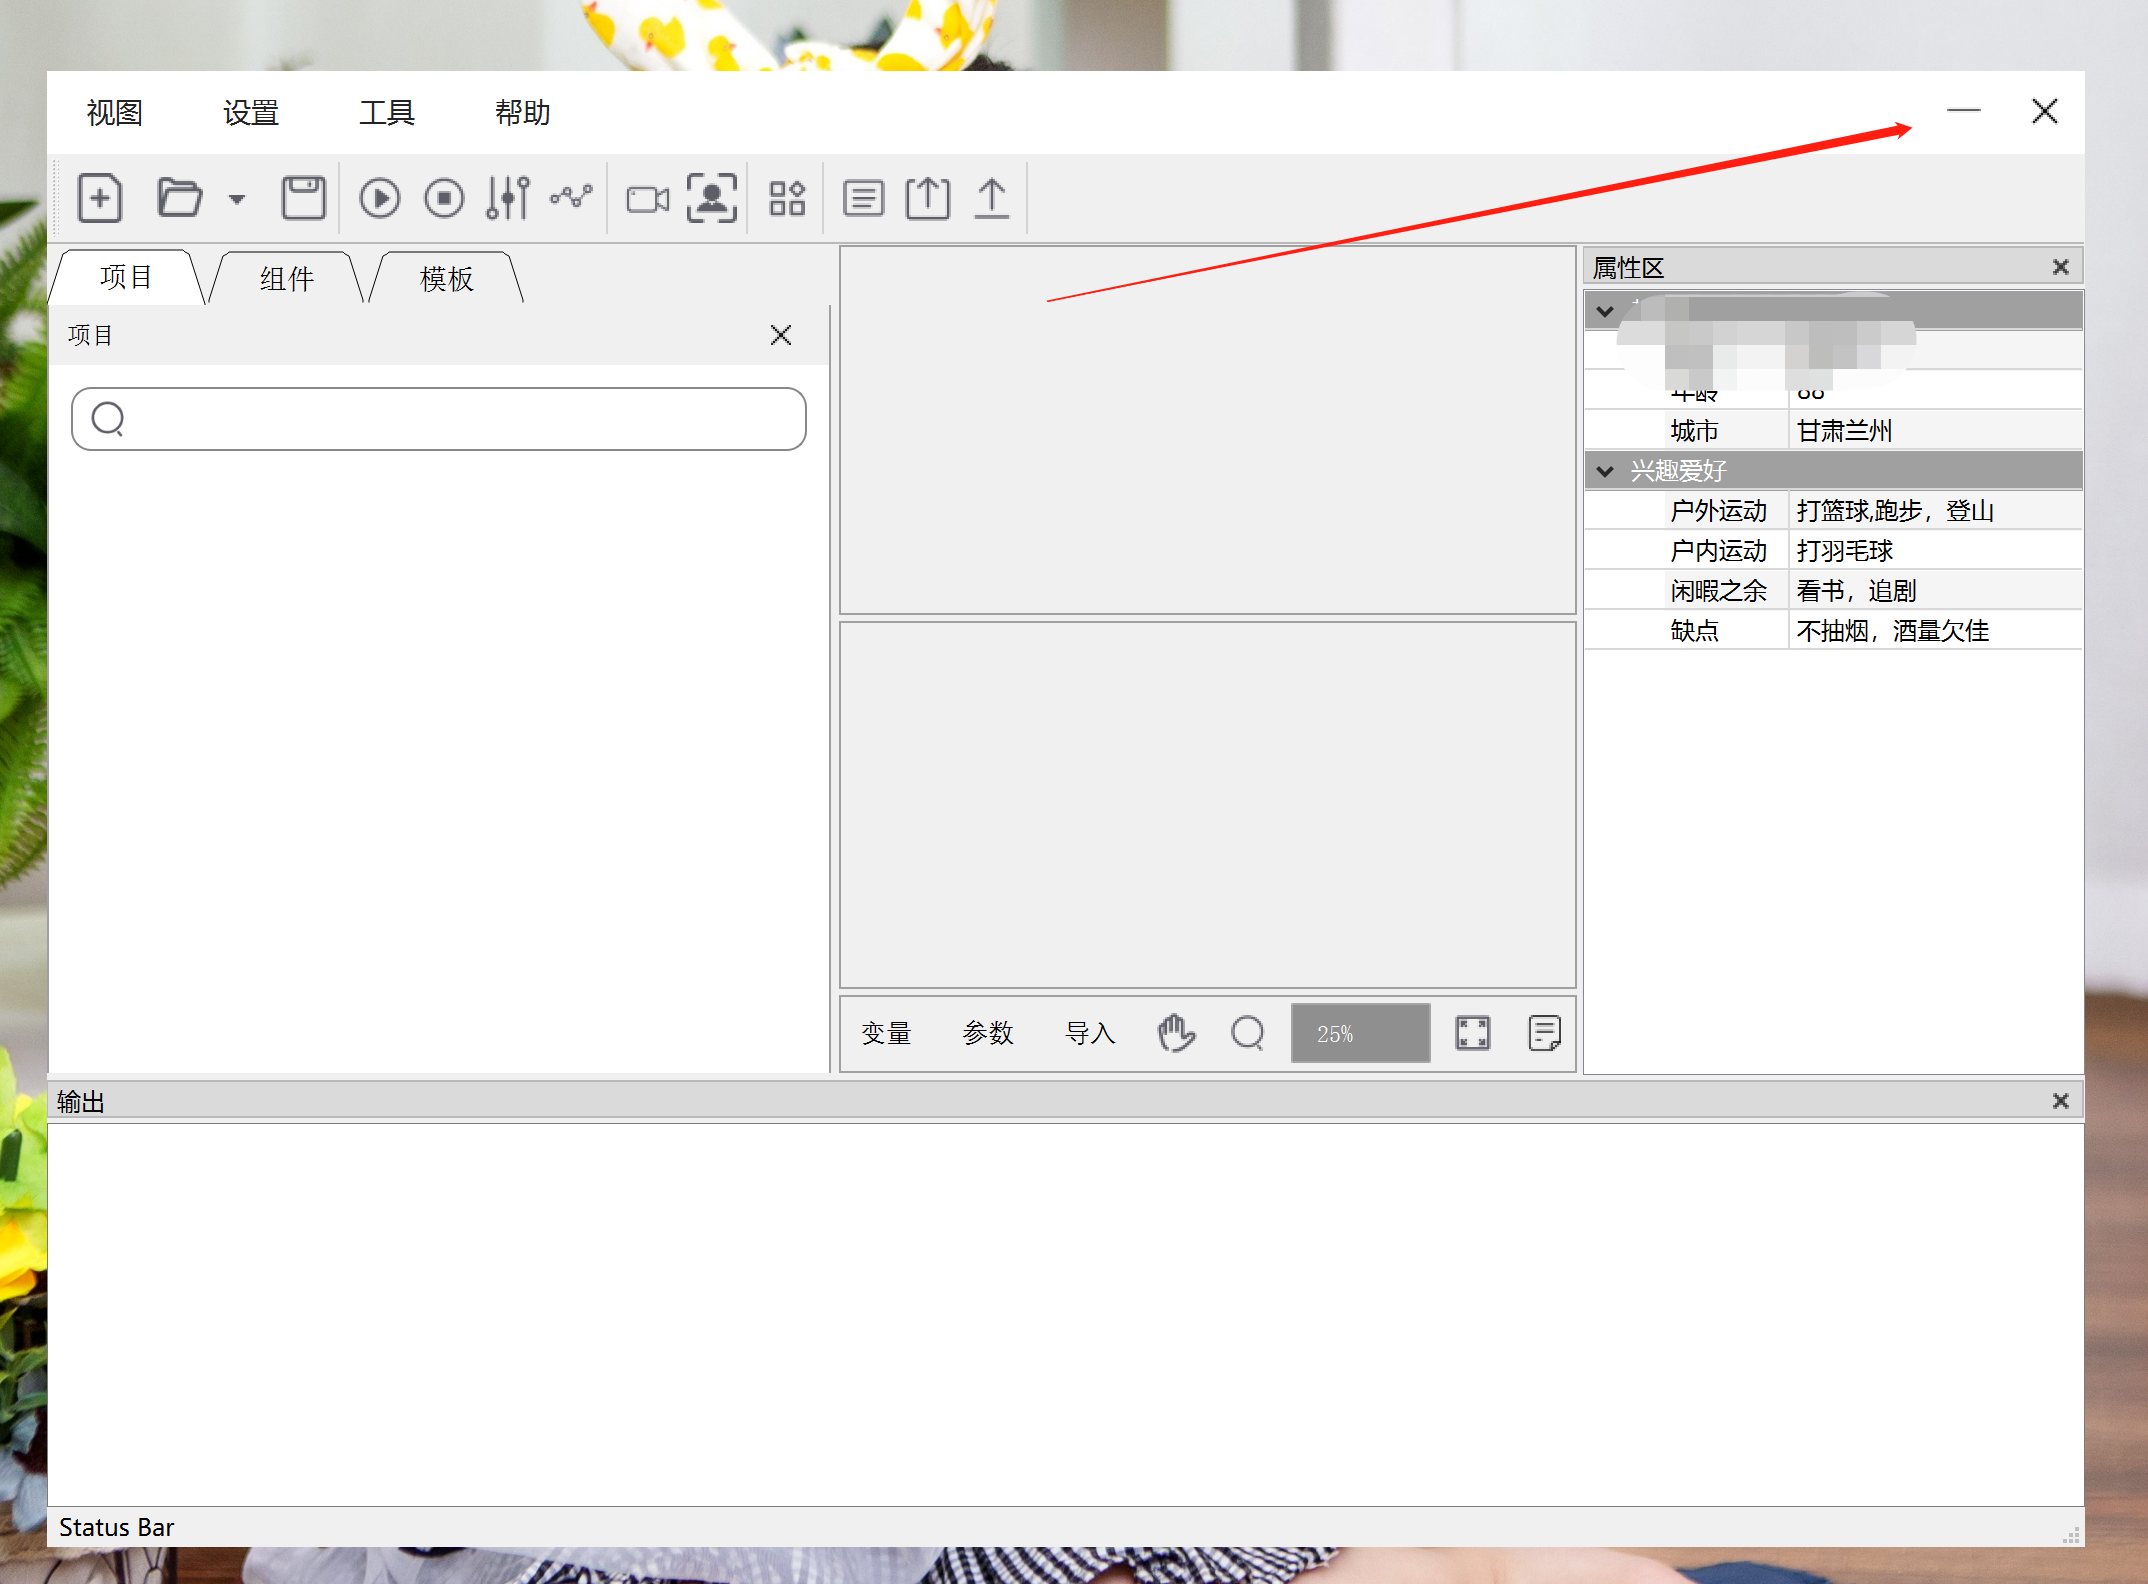This screenshot has width=2148, height=1584.
Task: Collapse the 兴趣爱好 property group
Action: [x=1605, y=471]
